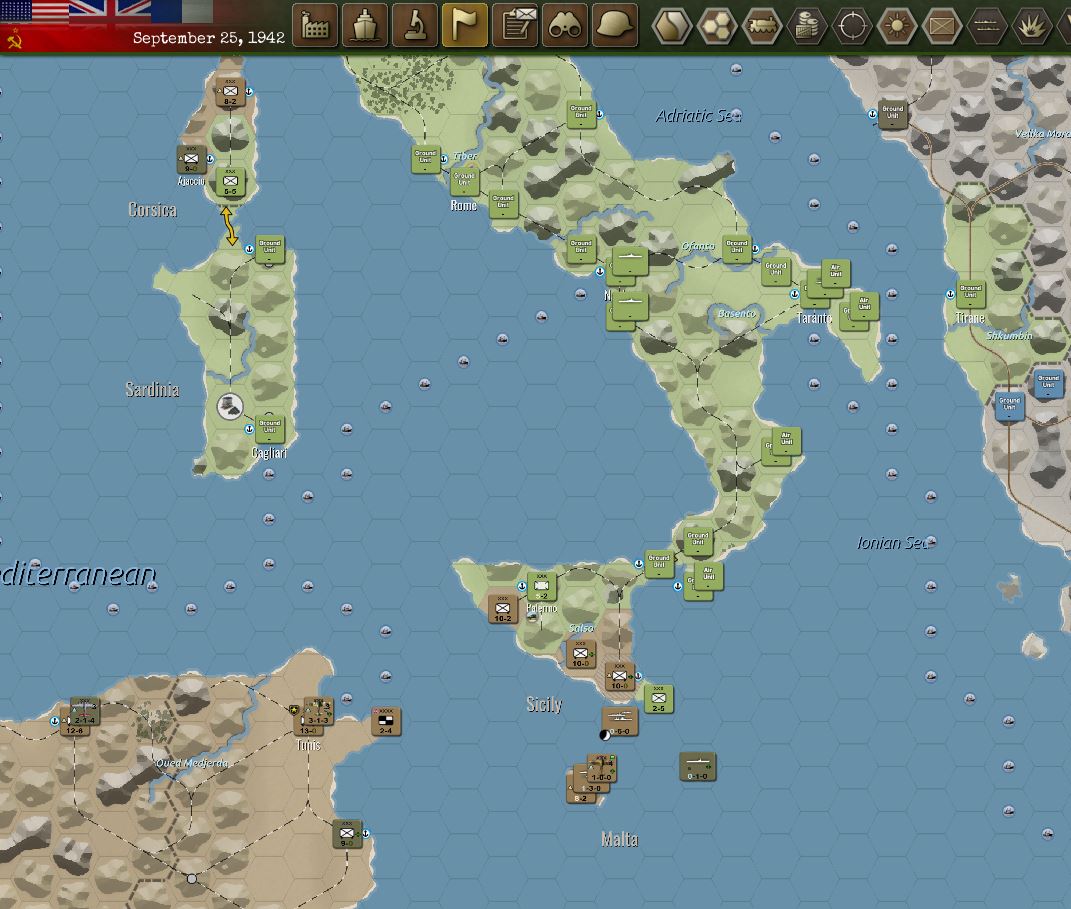
Task: Select the 0-1-0 submarine east of Malta
Action: [x=697, y=767]
